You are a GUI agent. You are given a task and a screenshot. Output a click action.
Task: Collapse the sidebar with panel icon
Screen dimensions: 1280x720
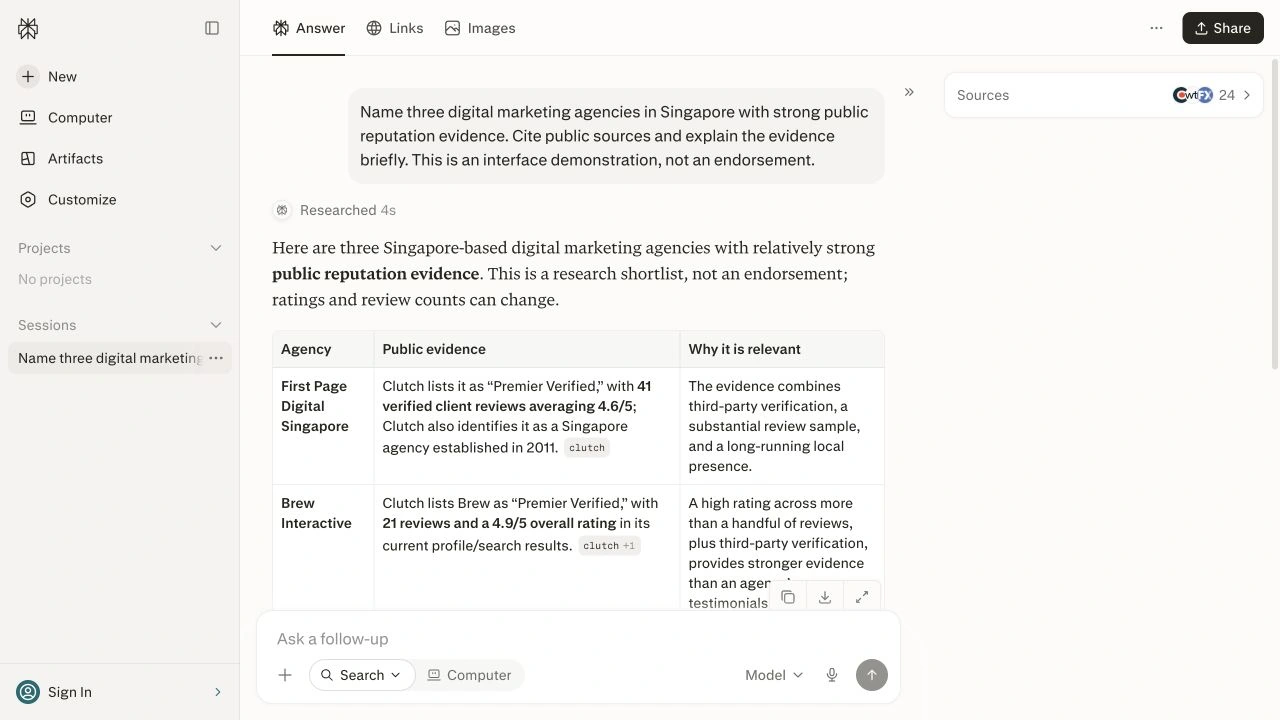point(212,28)
